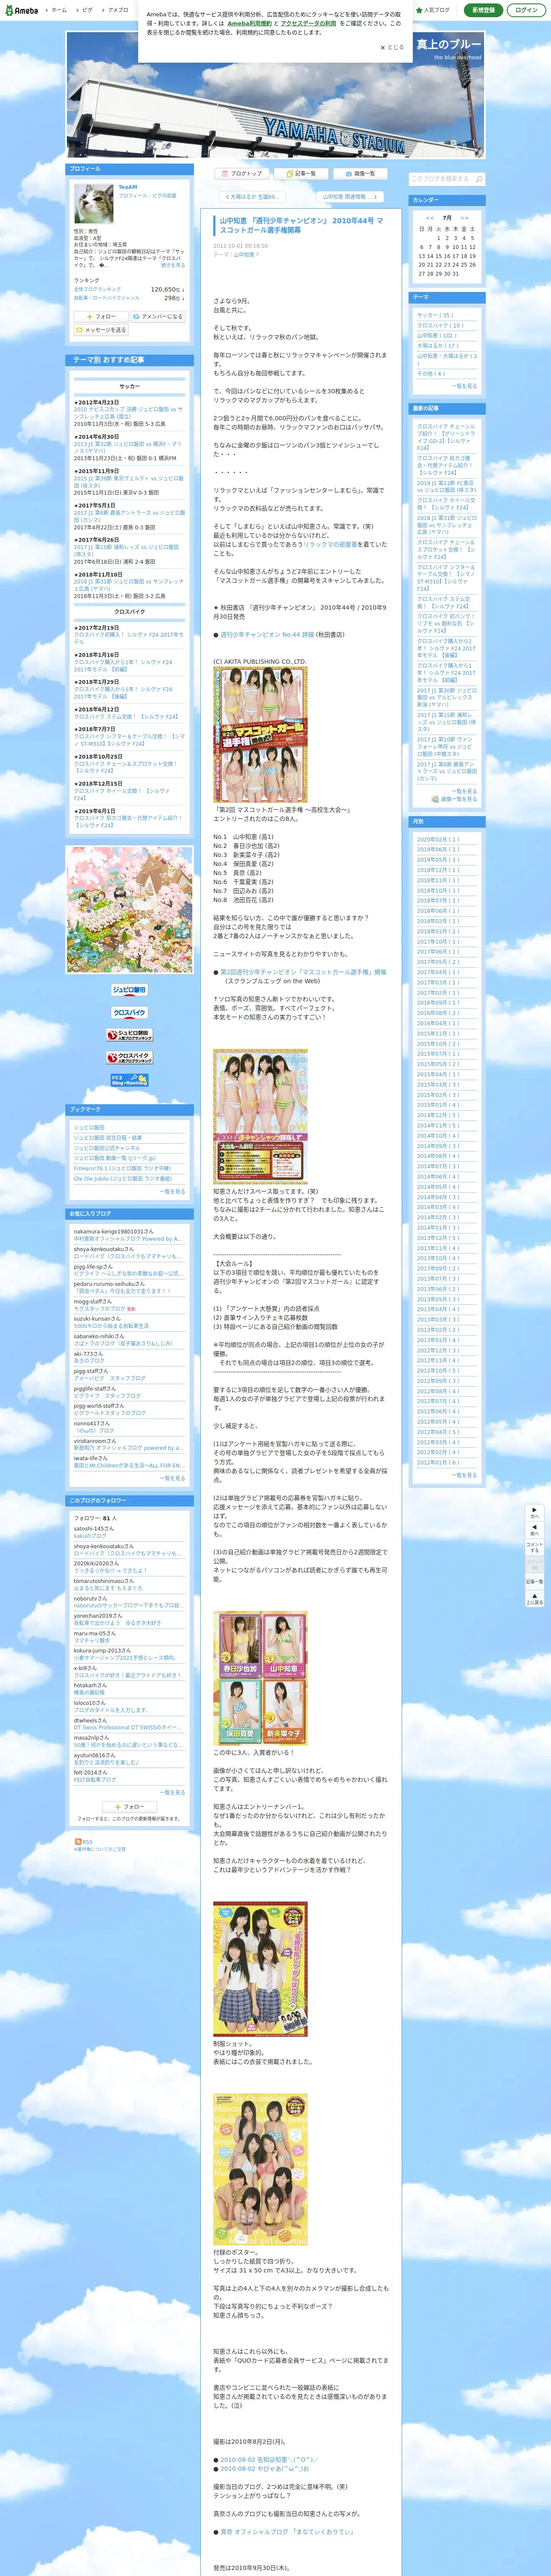This screenshot has width=551, height=2576.
Task: Click the クロスバイク blog ranking banner
Action: tap(129, 1012)
